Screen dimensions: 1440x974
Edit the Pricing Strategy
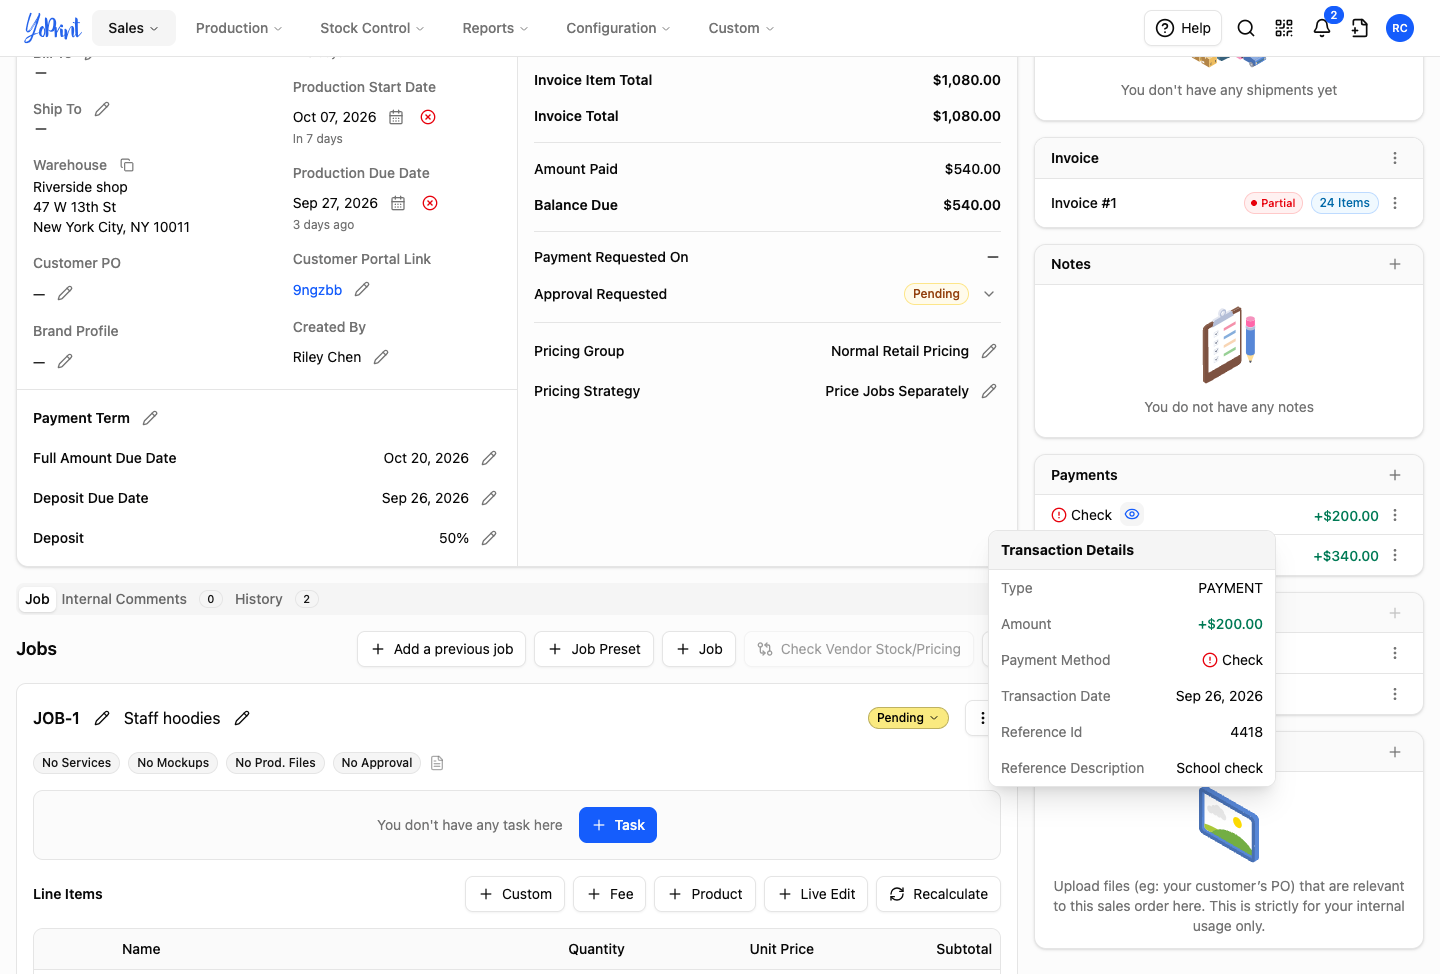[989, 391]
